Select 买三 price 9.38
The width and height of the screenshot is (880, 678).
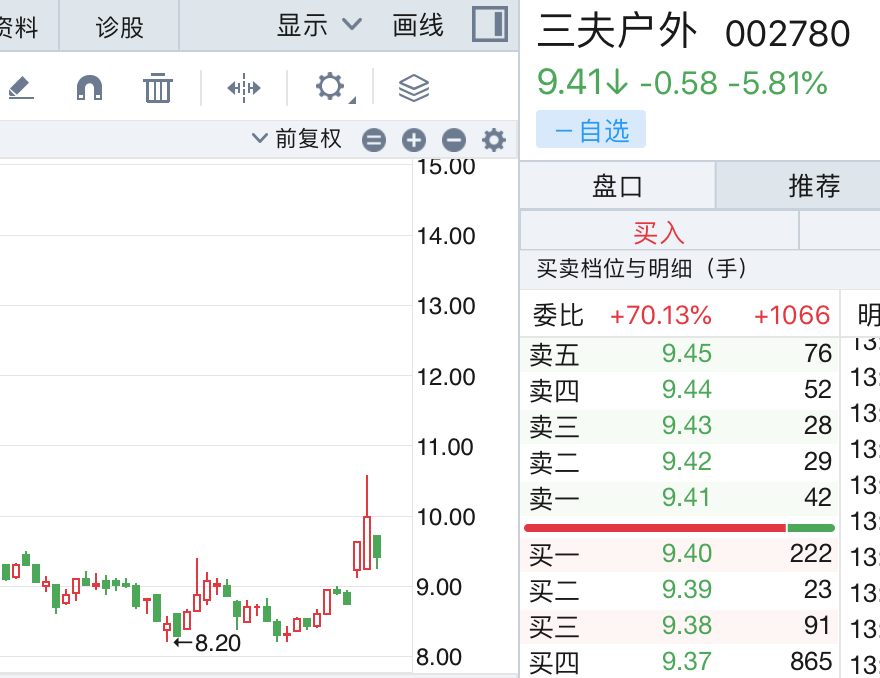pyautogui.click(x=686, y=626)
